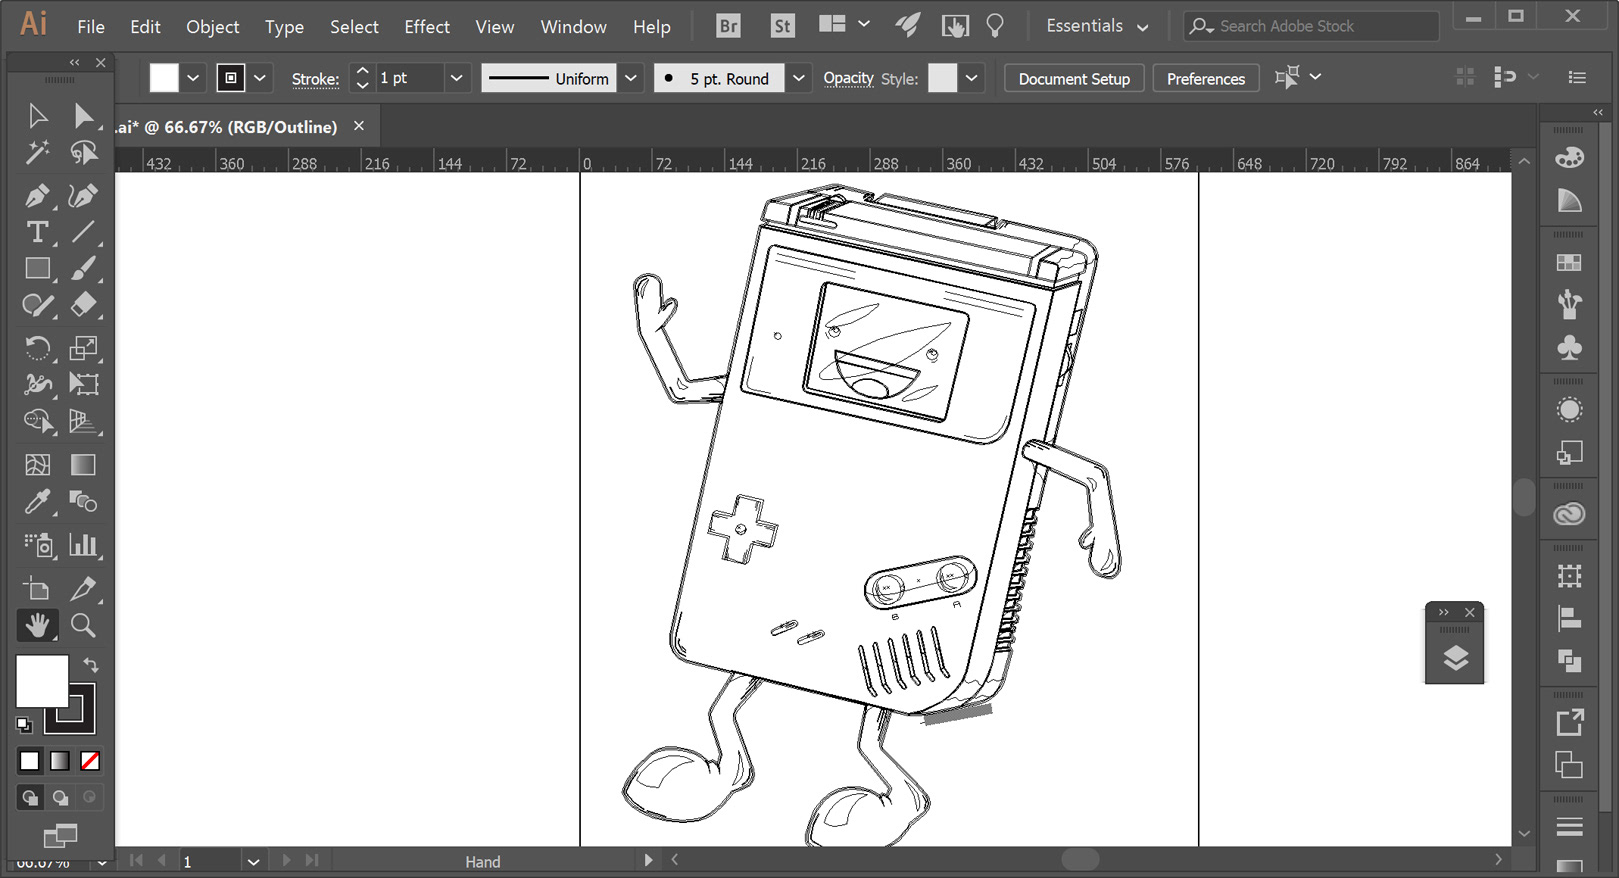Open Adobe Stock button
The height and width of the screenshot is (878, 1619).
(x=782, y=26)
